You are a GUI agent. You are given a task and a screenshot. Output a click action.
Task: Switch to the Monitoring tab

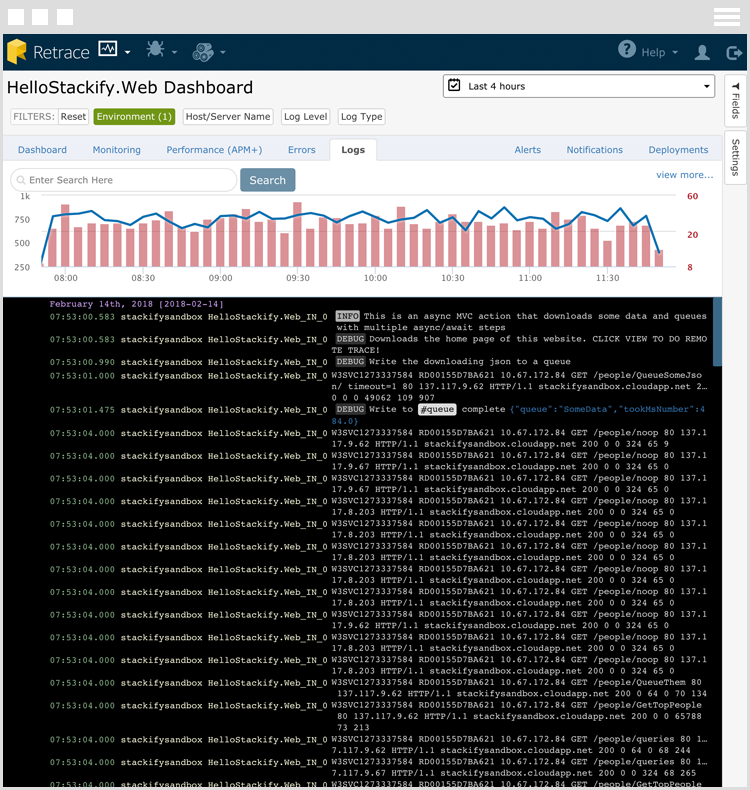pyautogui.click(x=116, y=150)
